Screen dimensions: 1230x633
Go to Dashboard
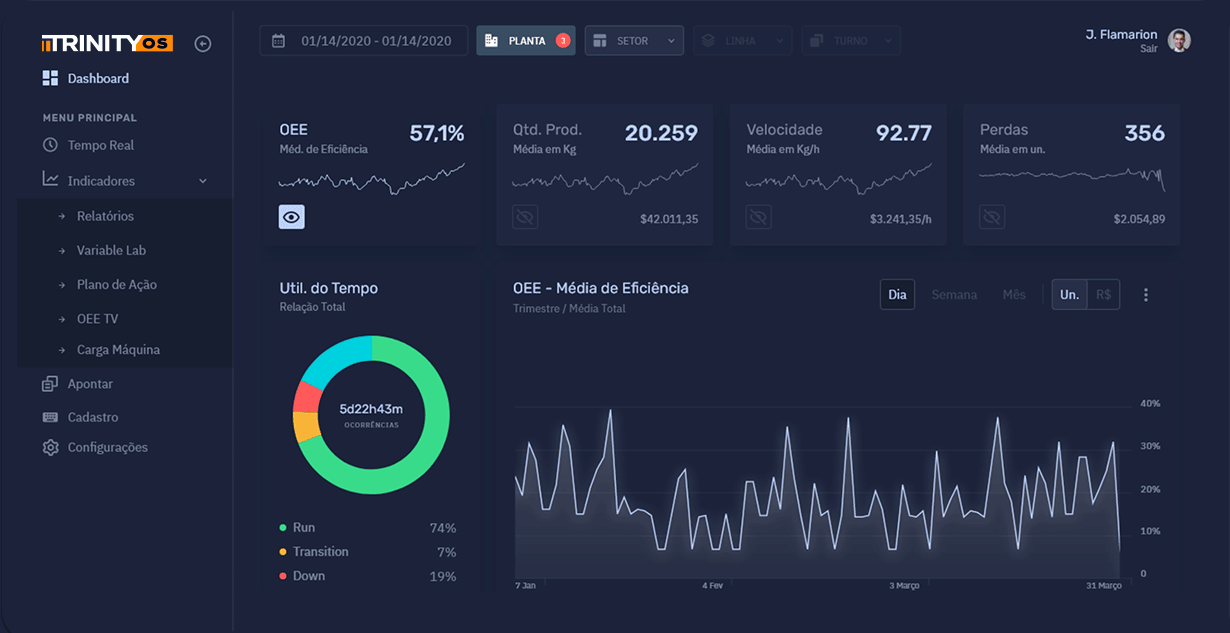[98, 78]
